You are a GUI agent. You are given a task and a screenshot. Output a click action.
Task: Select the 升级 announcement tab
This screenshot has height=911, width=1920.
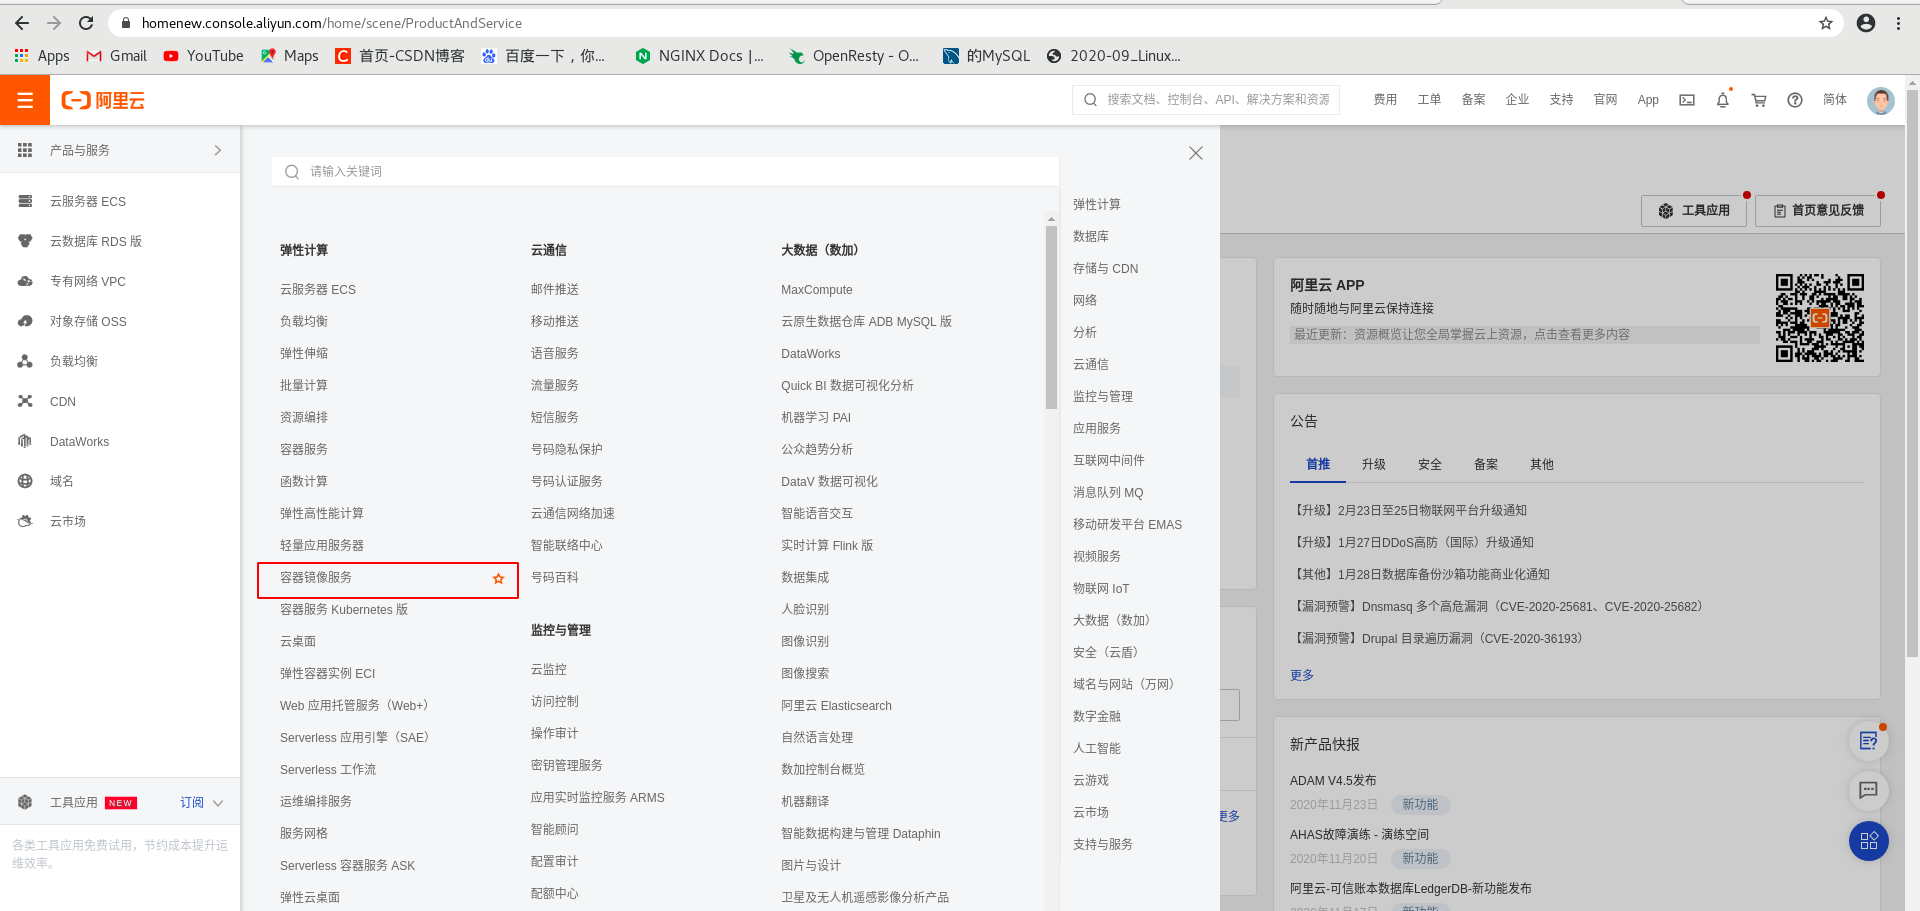(1374, 464)
